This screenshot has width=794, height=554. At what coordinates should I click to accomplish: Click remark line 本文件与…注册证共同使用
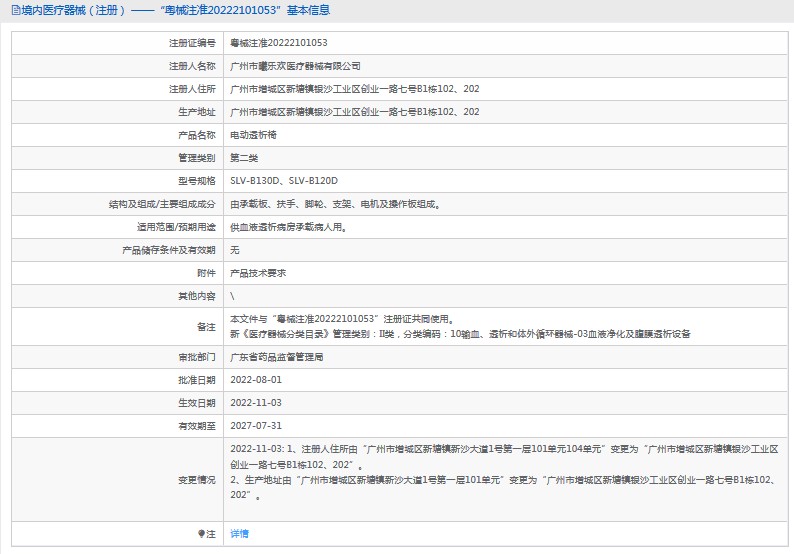343,319
